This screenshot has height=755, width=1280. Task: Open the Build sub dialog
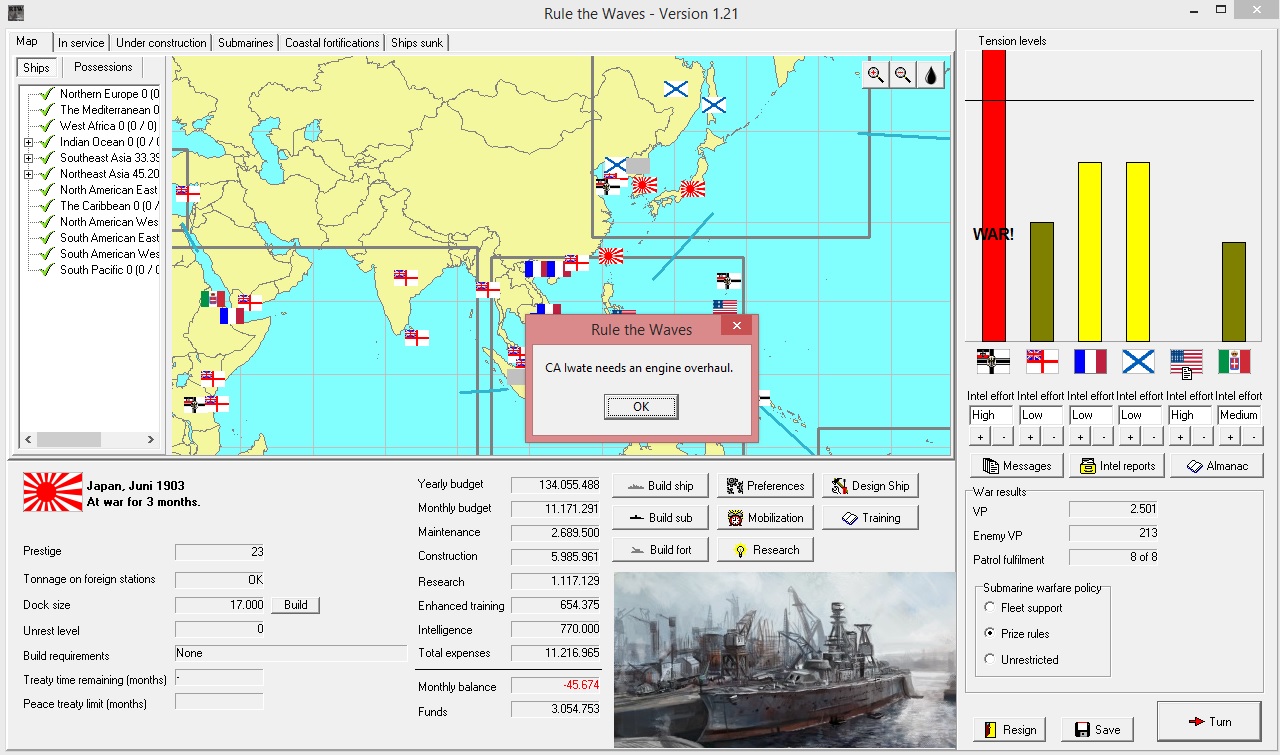tap(660, 518)
